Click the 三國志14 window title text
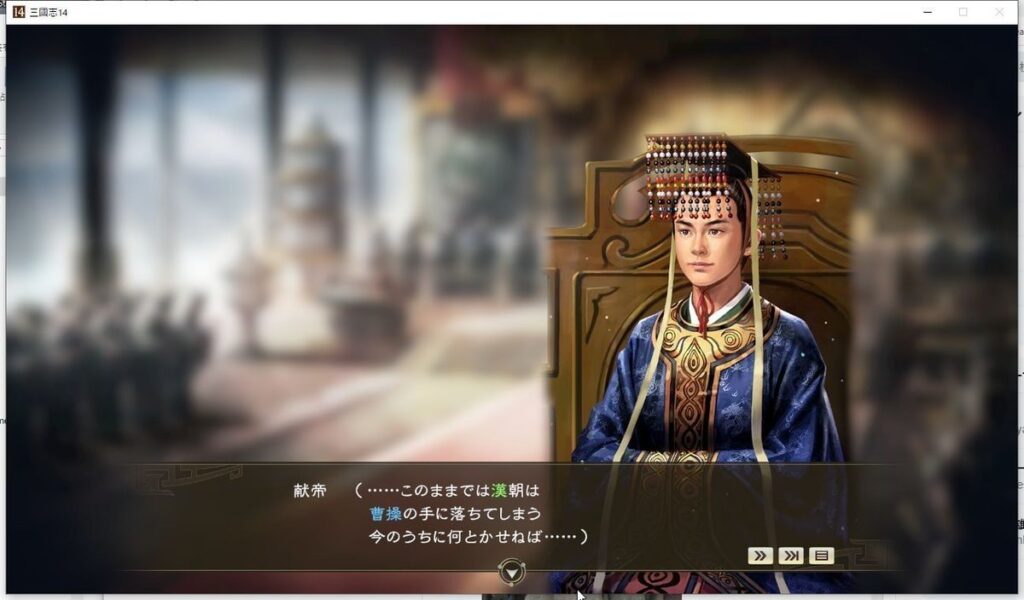 (x=48, y=12)
